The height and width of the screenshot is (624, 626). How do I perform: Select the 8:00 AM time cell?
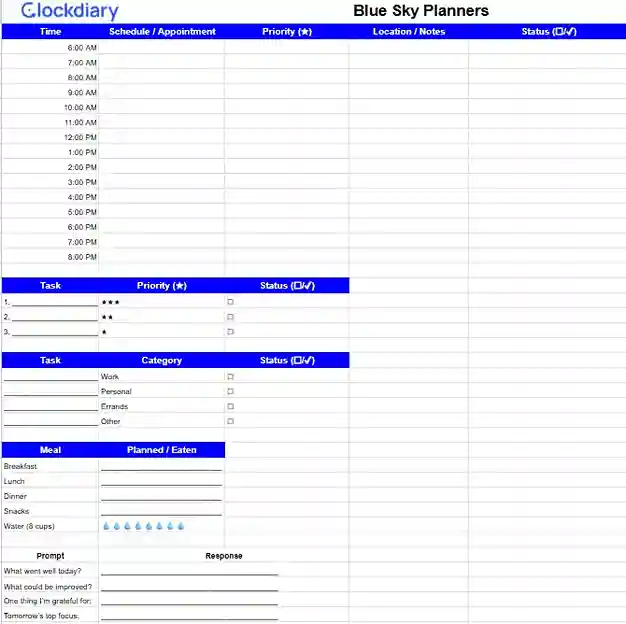click(x=50, y=77)
